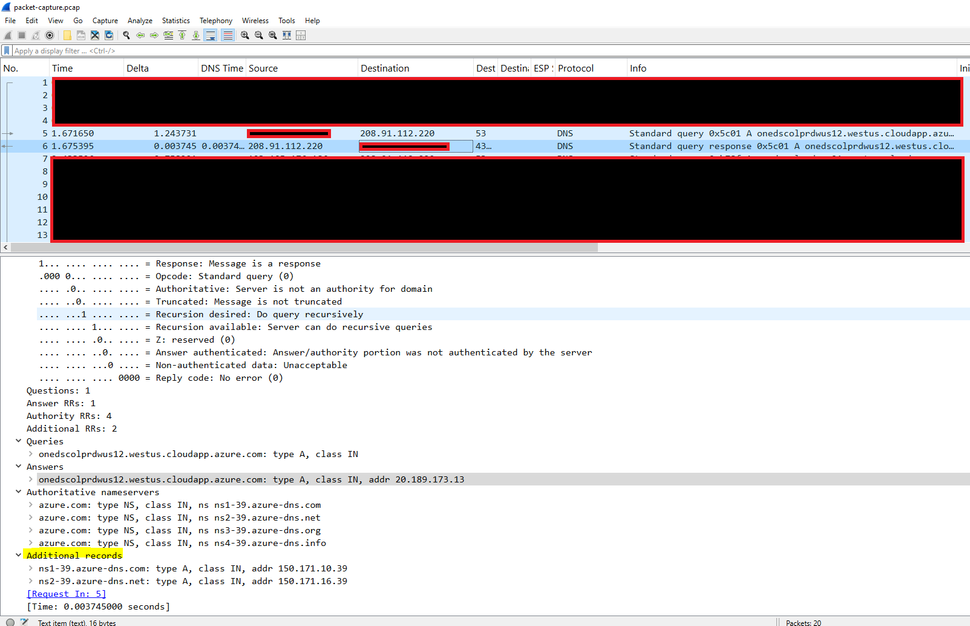Screen dimensions: 970x626
Task: Open the Tools menu
Action: coord(286,20)
